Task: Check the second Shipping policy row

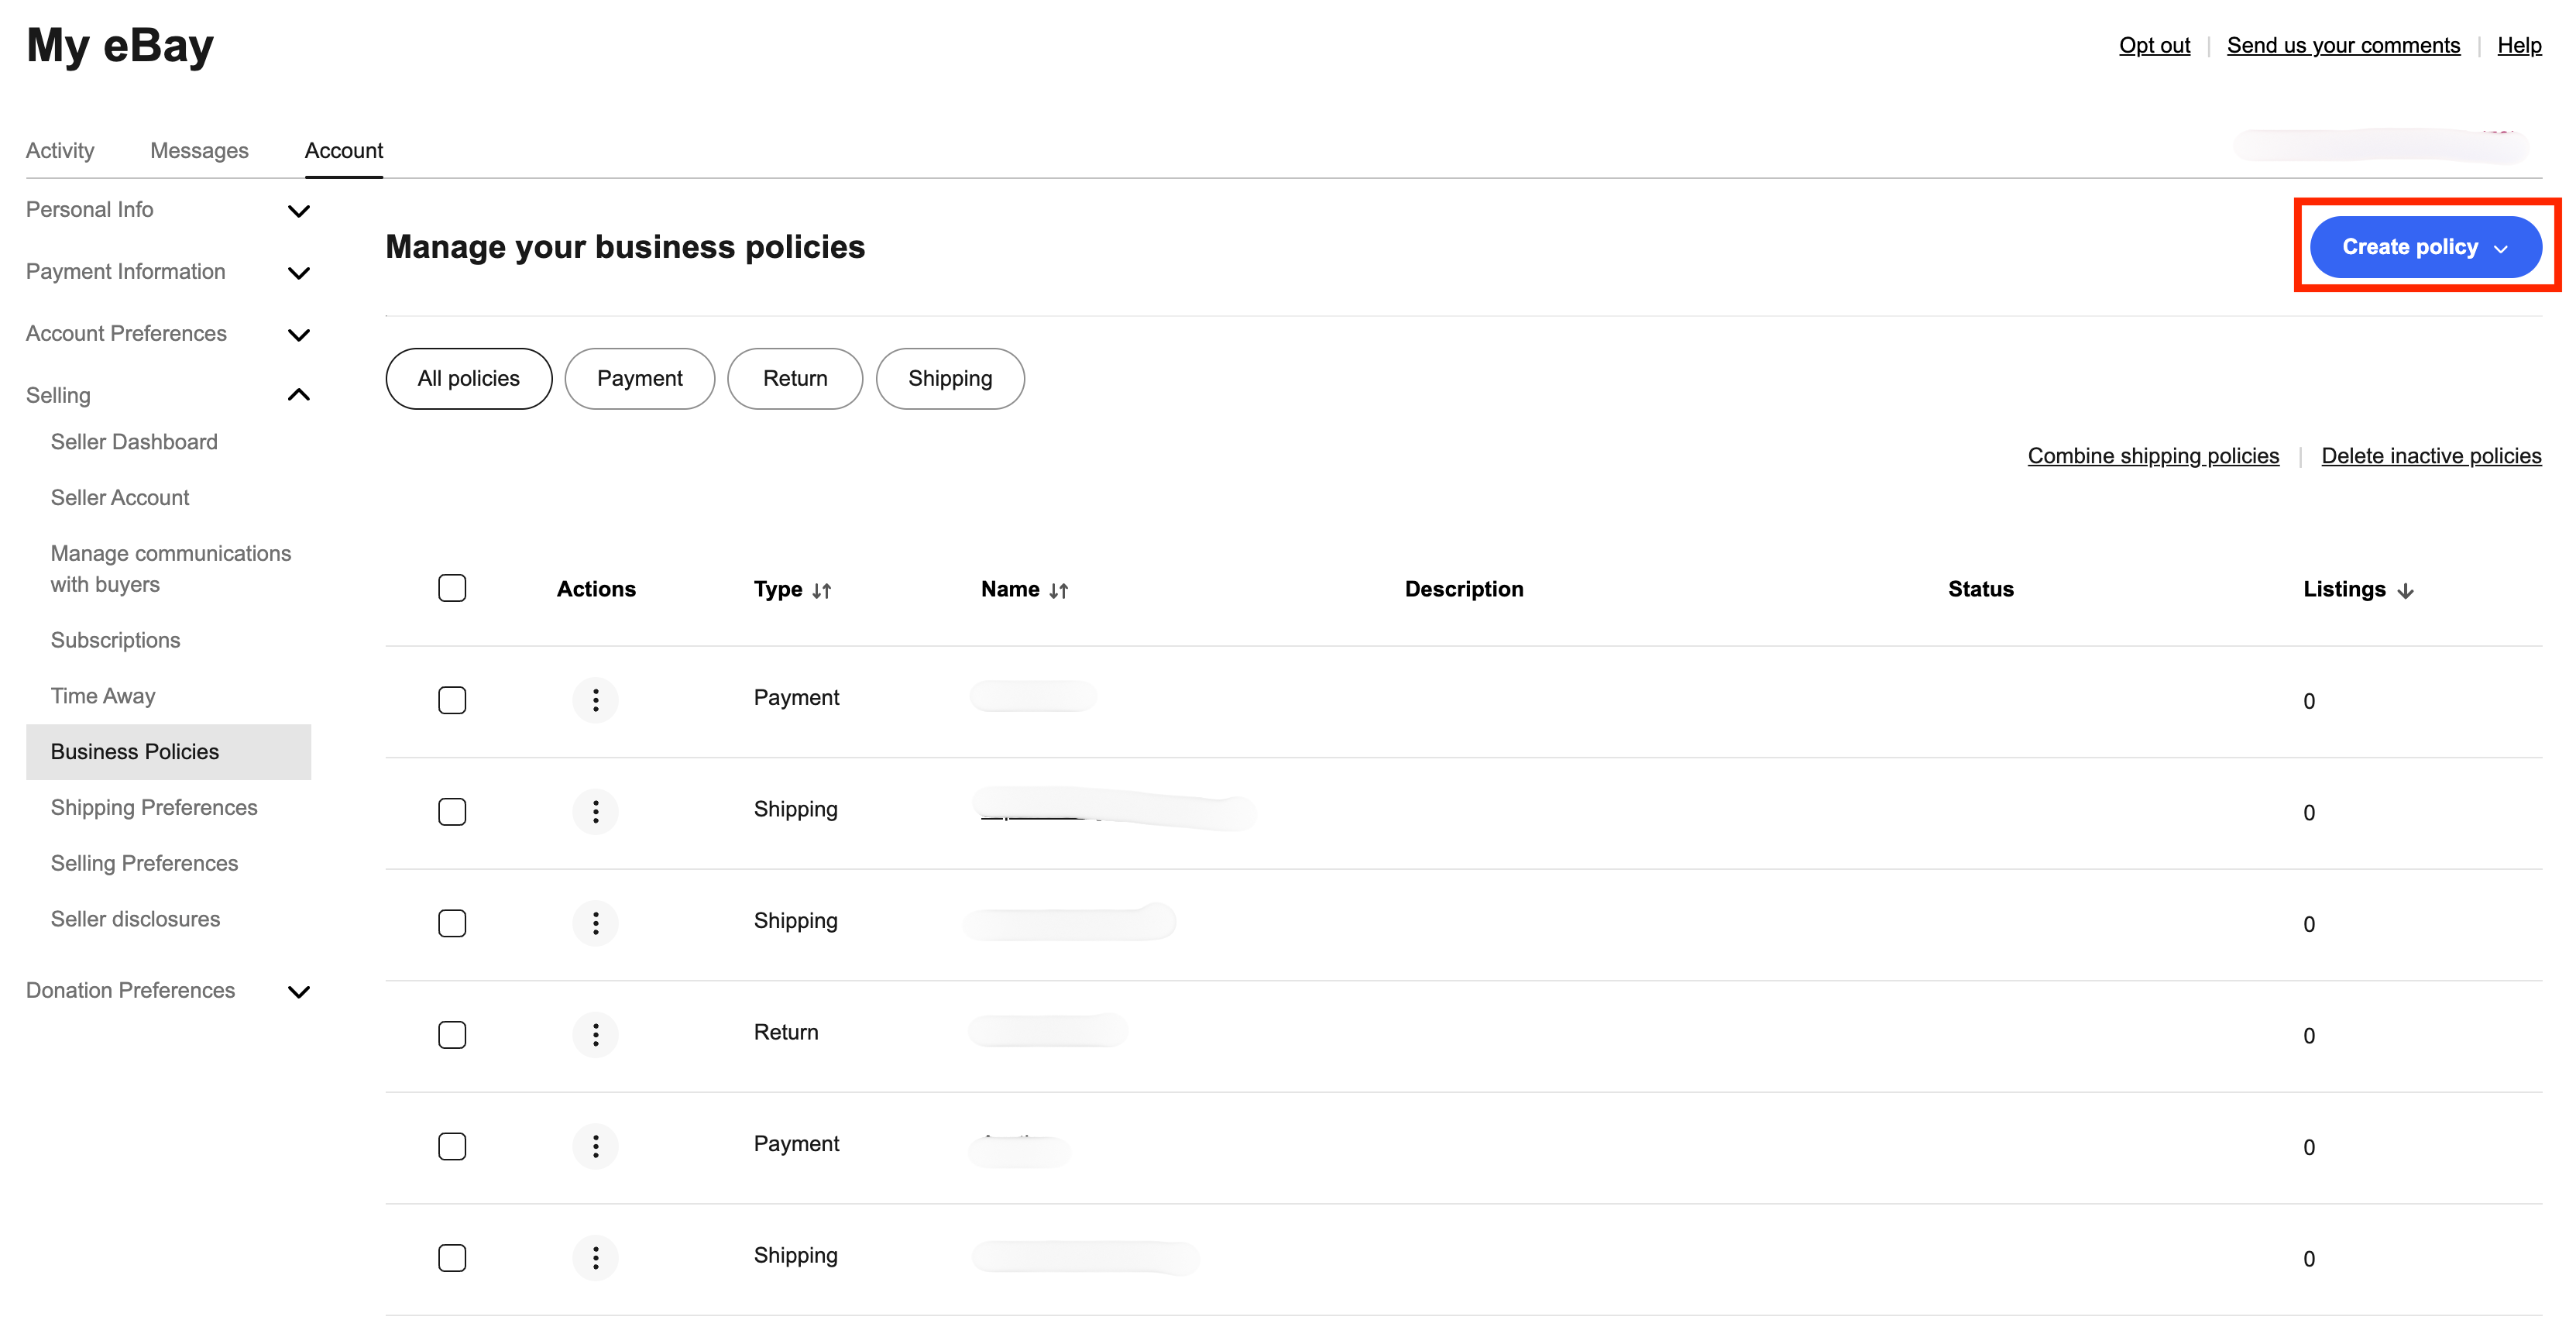Action: coord(452,922)
